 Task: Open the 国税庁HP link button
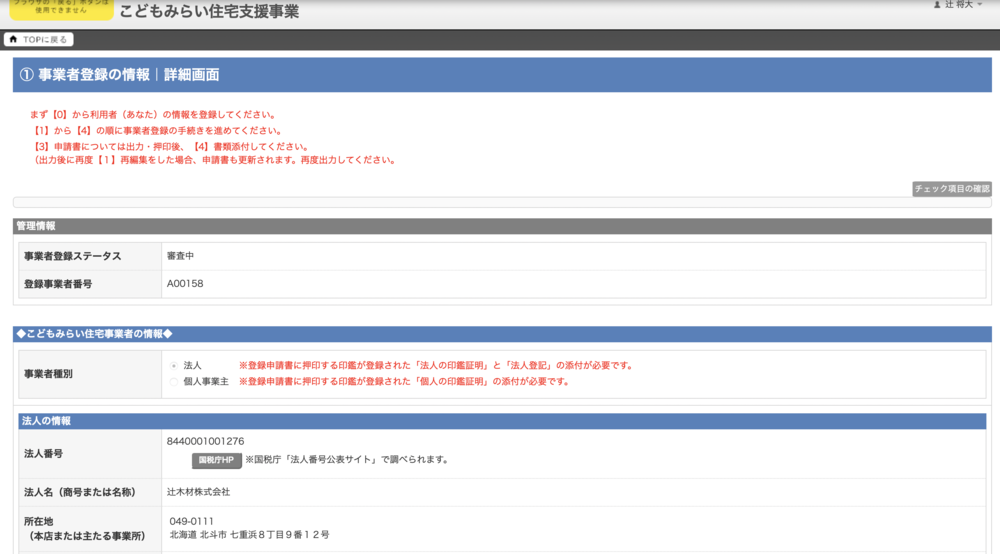point(216,460)
